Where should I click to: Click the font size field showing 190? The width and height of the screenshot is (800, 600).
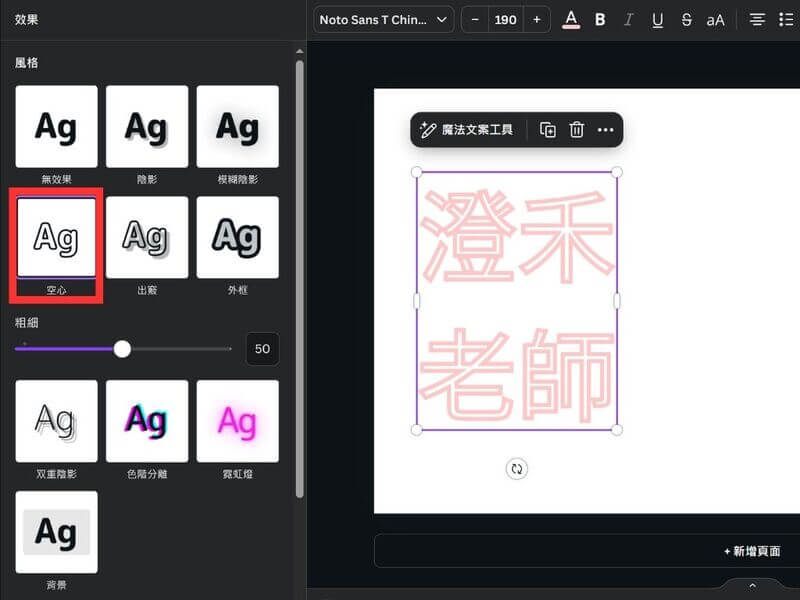[x=506, y=20]
